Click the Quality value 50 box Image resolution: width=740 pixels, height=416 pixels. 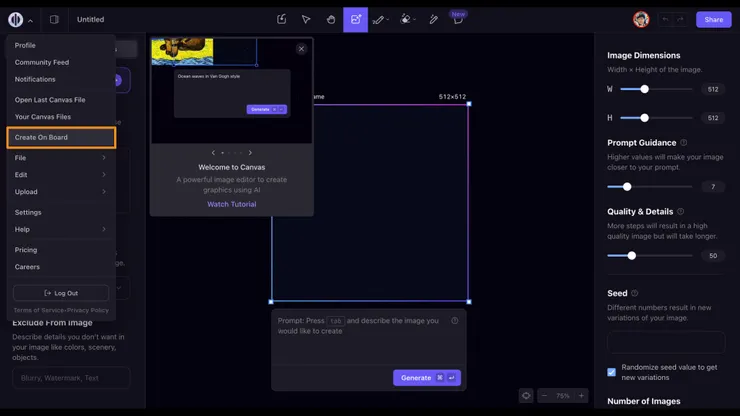[713, 256]
